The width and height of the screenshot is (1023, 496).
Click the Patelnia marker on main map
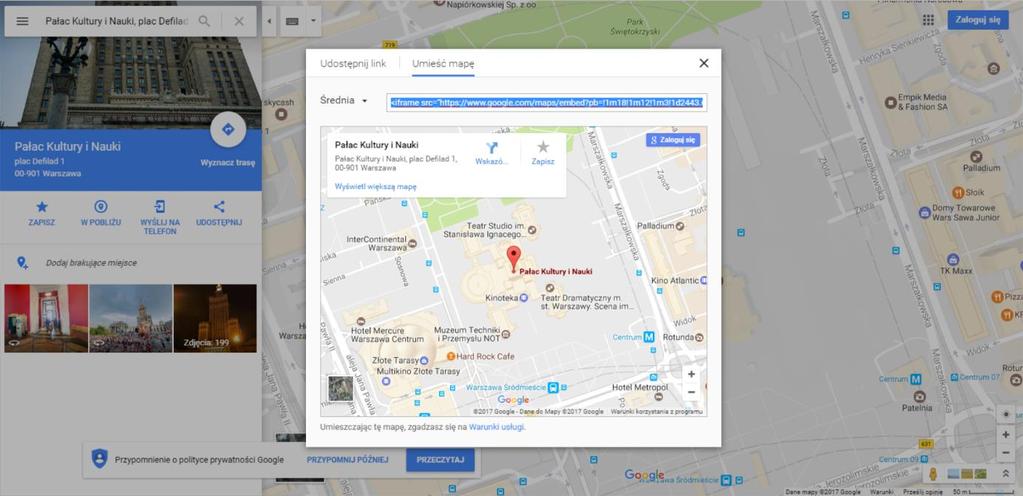click(x=919, y=396)
